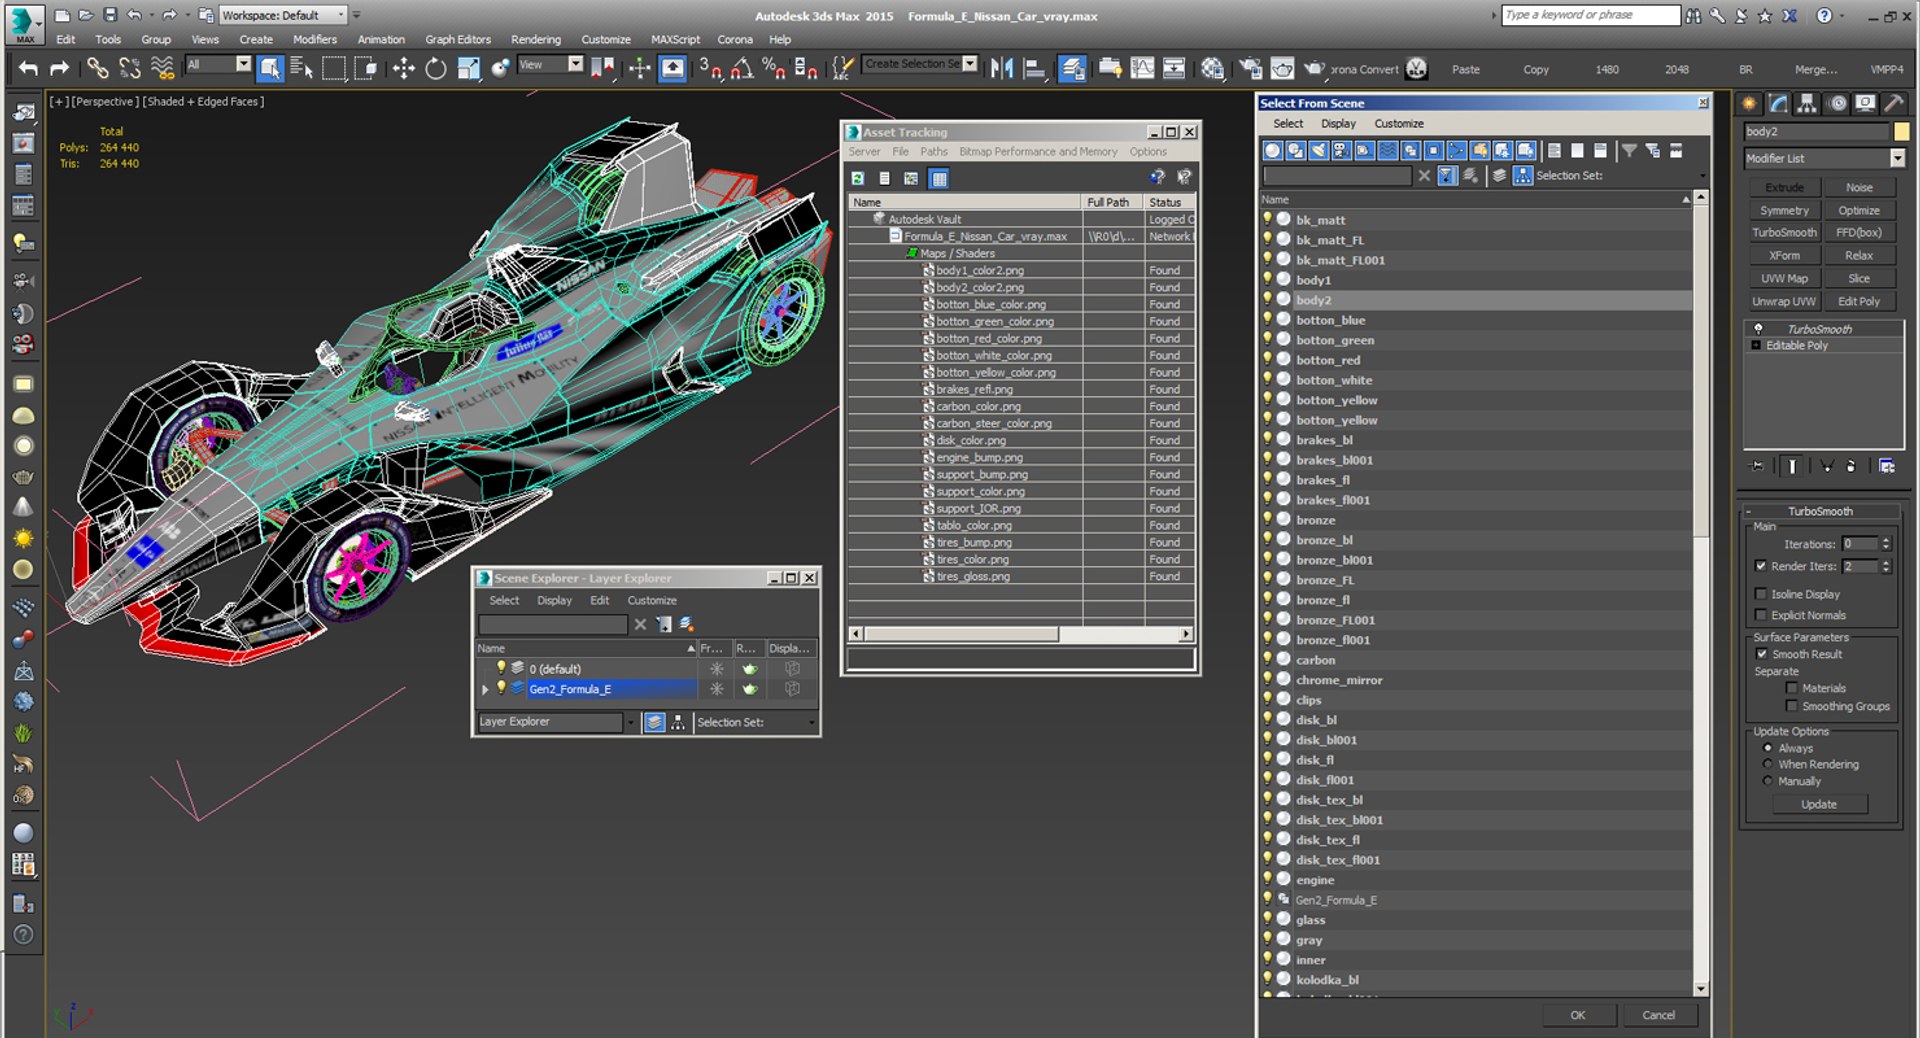Select the Manually update radio button
1920x1038 pixels.
(x=1768, y=781)
